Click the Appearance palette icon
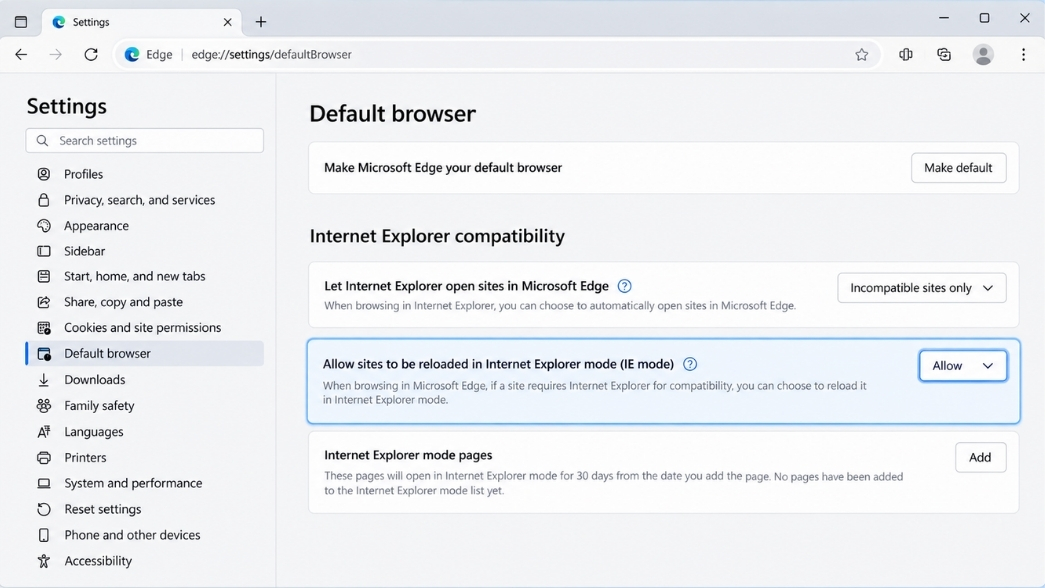 tap(44, 225)
